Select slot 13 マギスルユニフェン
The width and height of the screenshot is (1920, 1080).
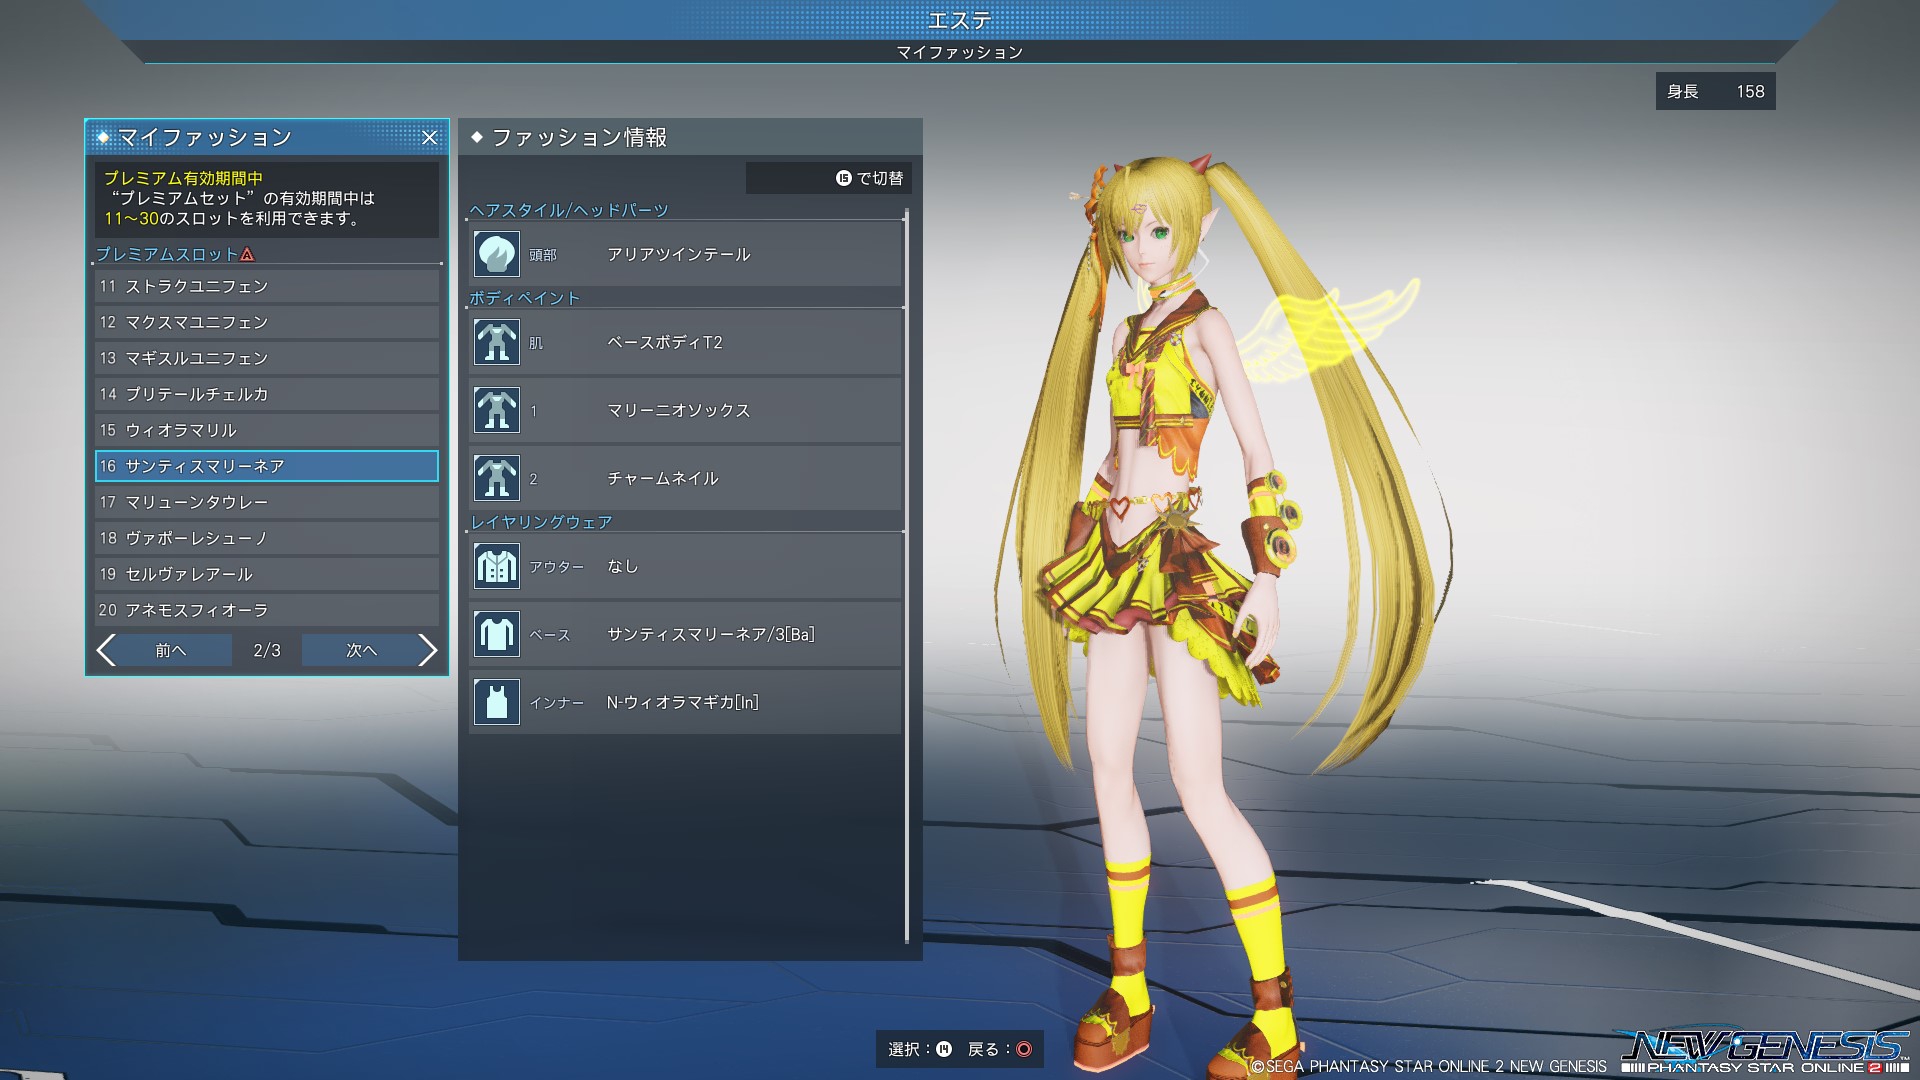click(x=267, y=358)
